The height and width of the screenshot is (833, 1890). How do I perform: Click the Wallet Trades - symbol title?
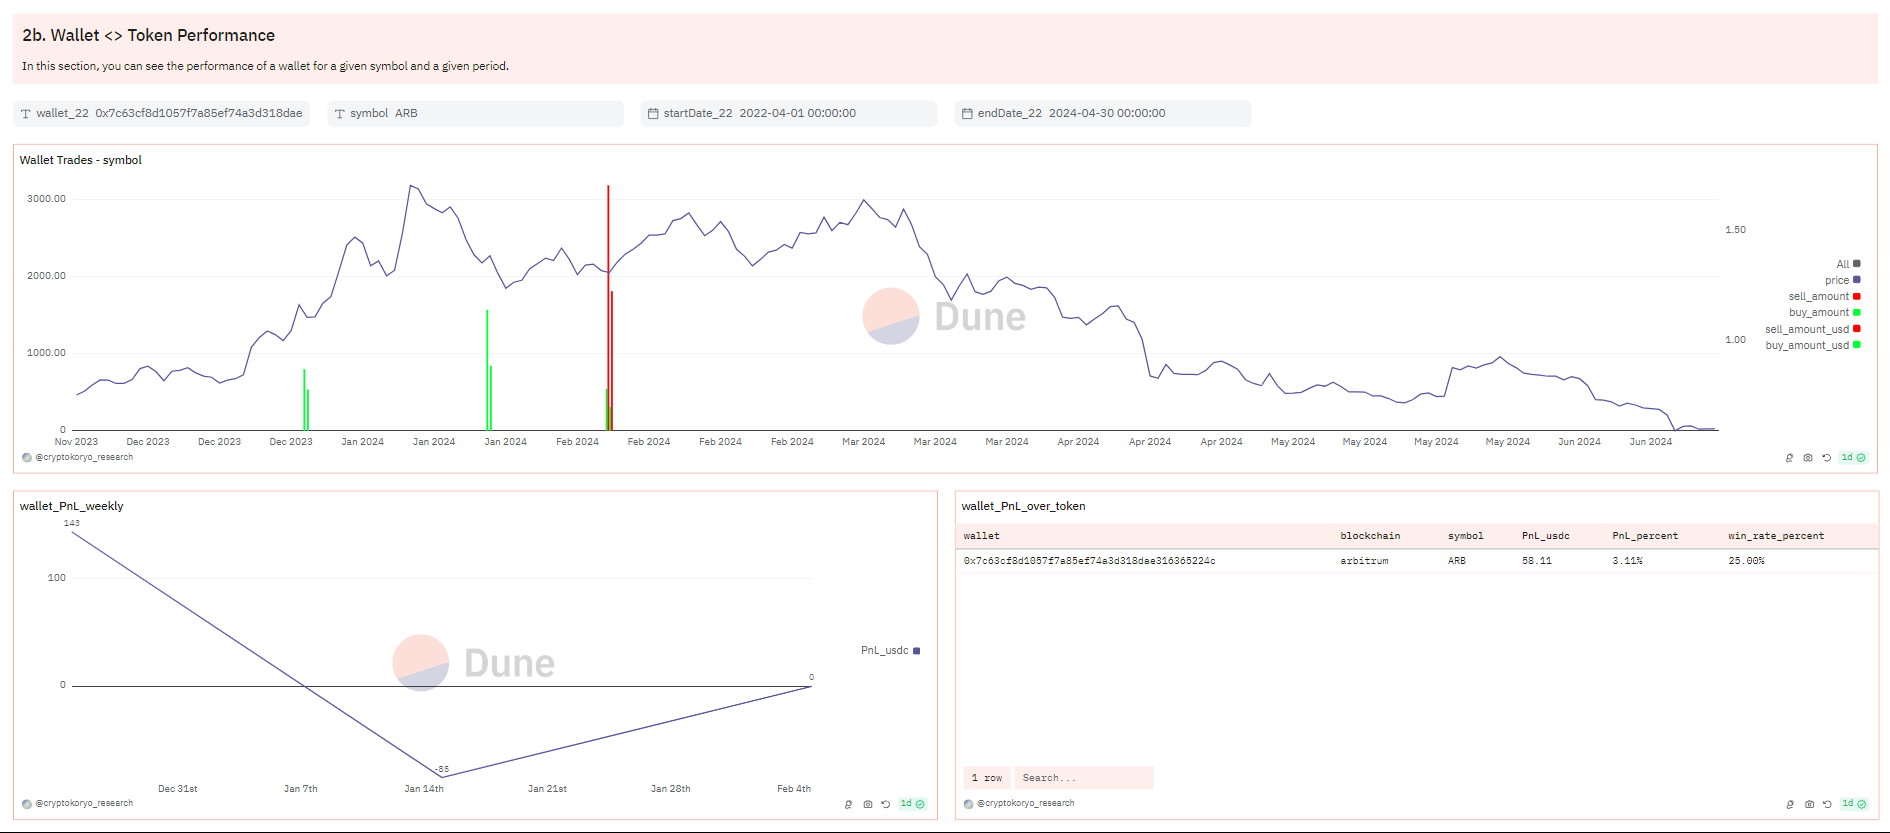[x=81, y=160]
